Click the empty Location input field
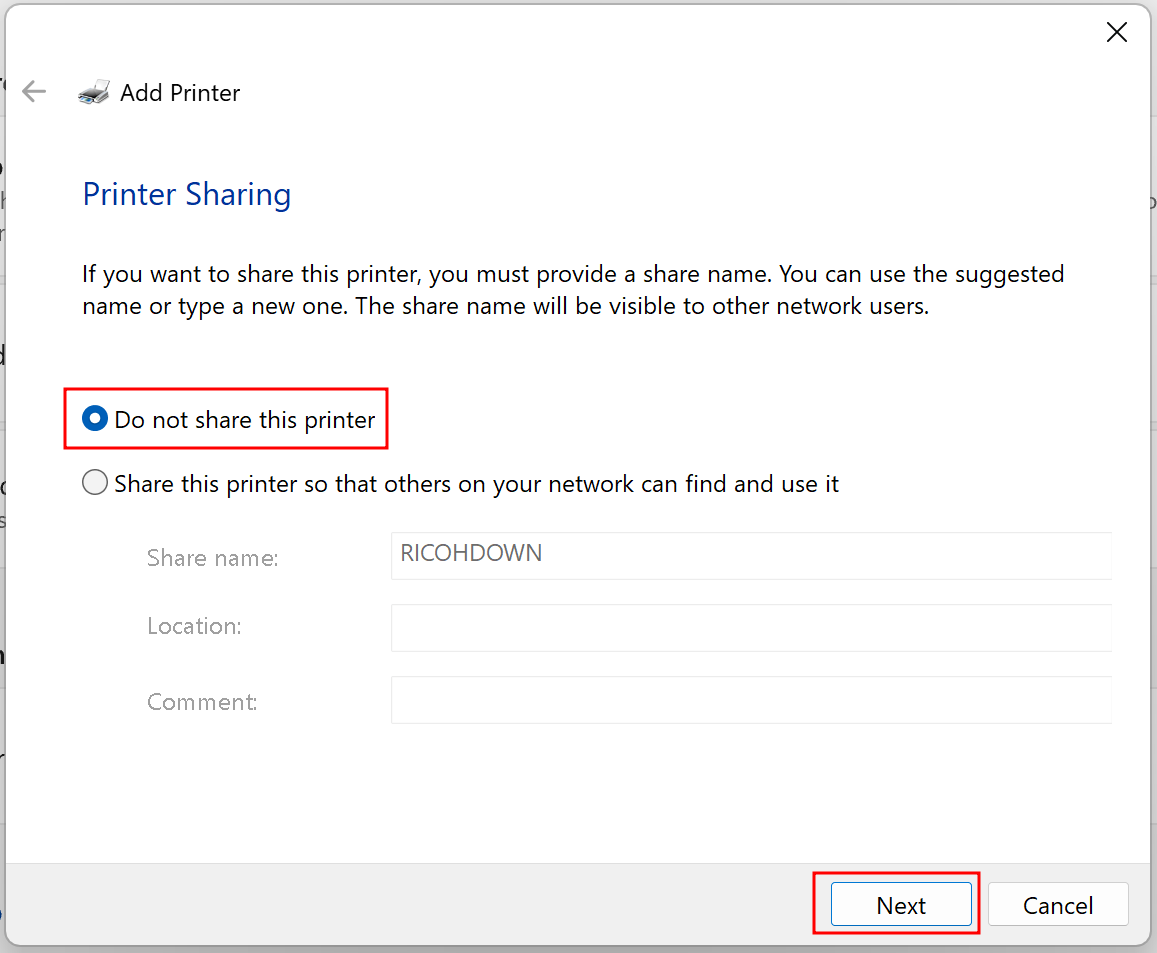 [751, 628]
